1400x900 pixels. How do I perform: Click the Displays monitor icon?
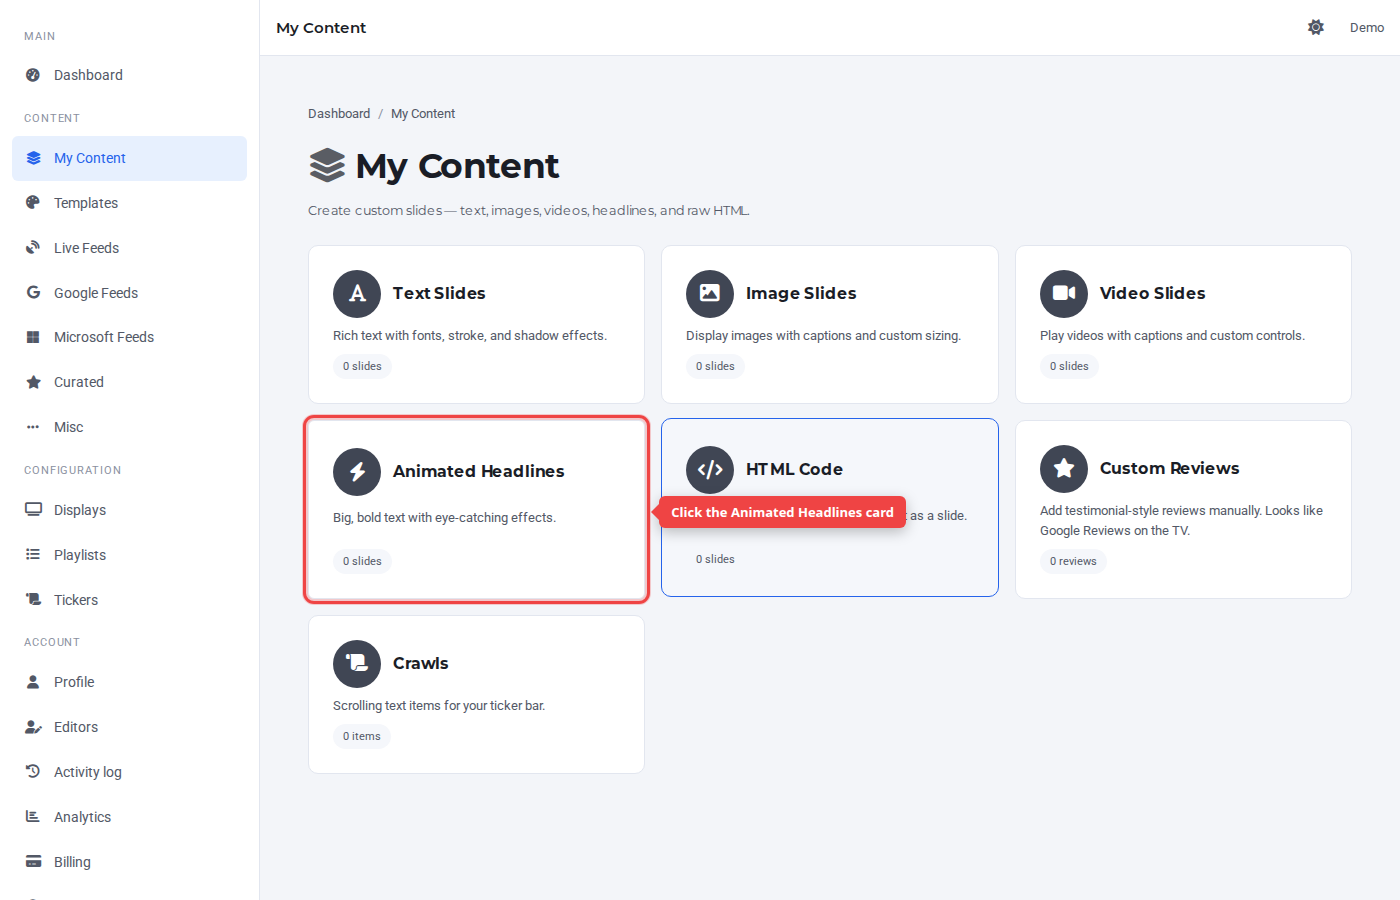[33, 510]
